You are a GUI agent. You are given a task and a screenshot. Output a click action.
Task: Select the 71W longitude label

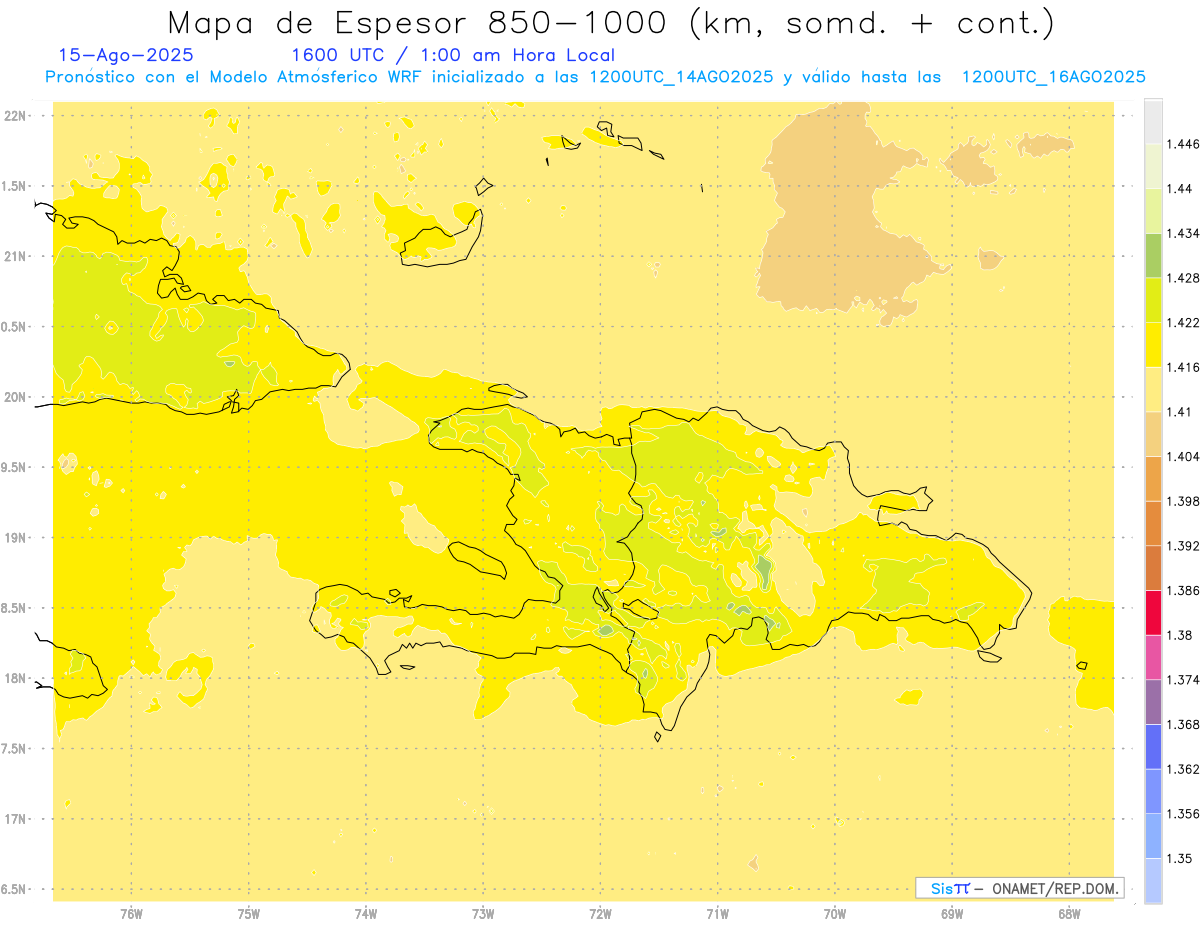point(717,913)
